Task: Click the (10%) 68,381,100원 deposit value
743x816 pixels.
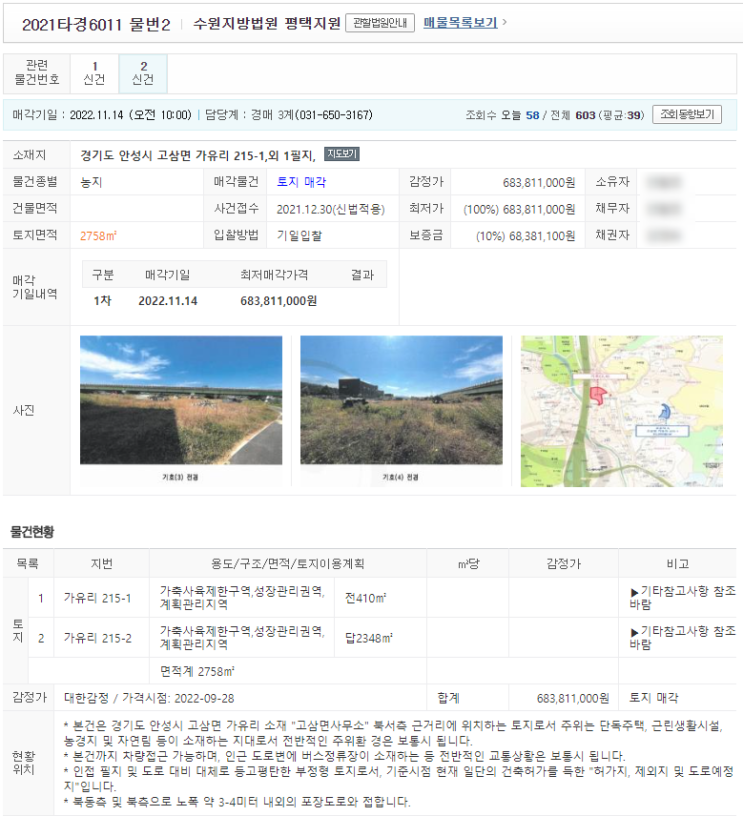Action: coord(526,236)
